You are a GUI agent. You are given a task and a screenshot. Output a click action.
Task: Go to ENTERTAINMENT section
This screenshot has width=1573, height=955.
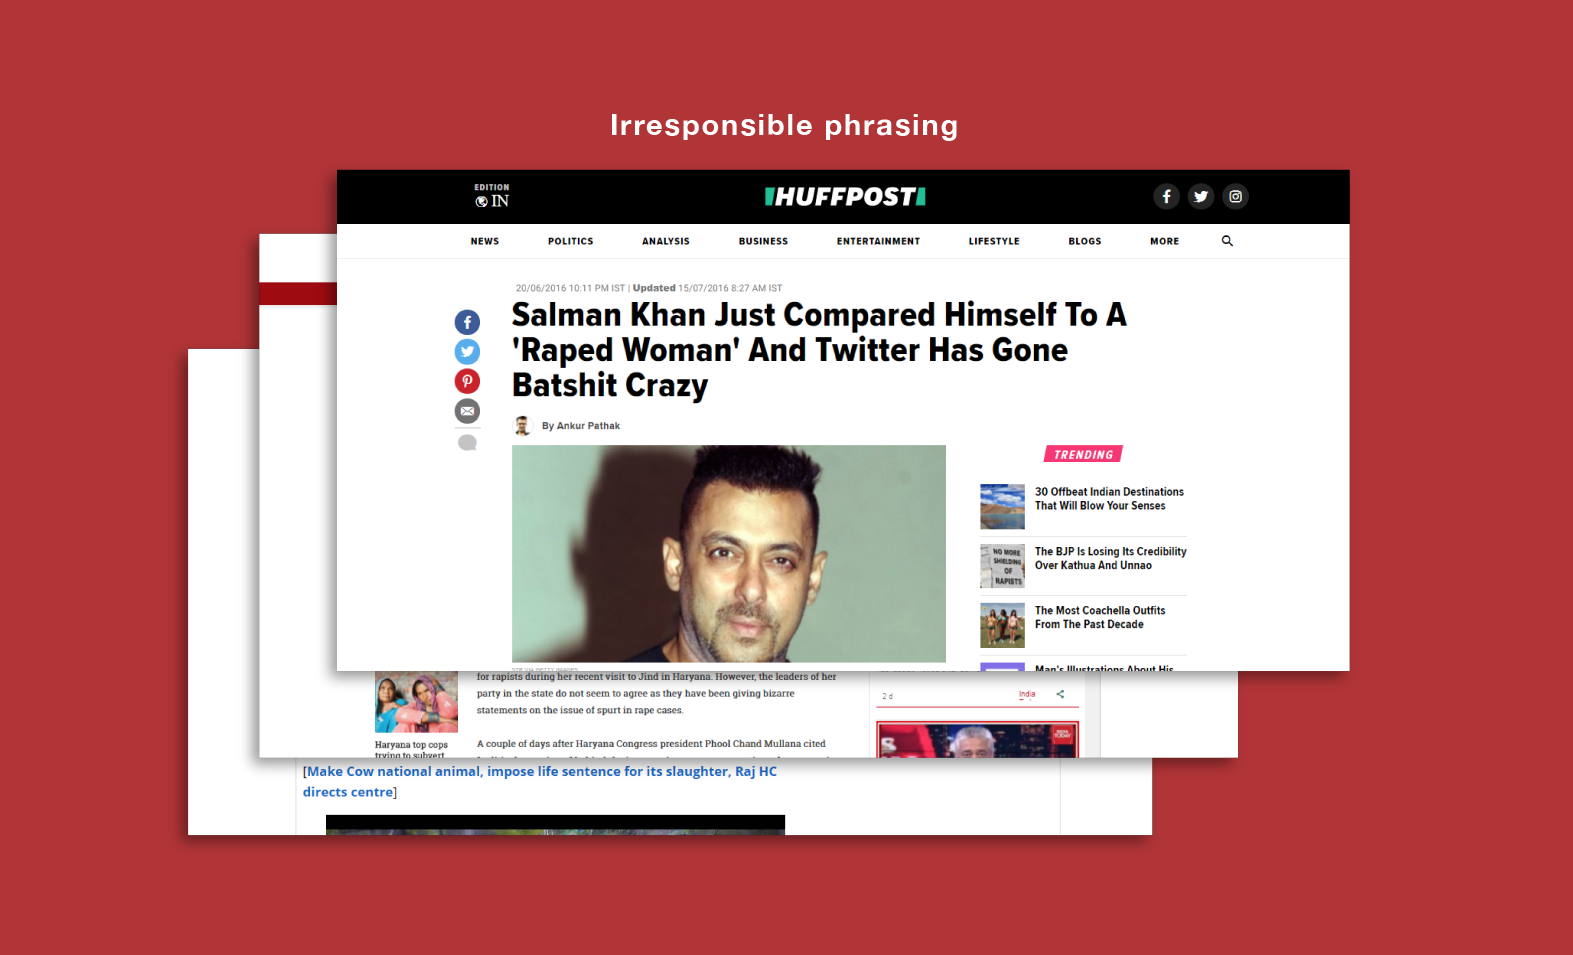(878, 241)
